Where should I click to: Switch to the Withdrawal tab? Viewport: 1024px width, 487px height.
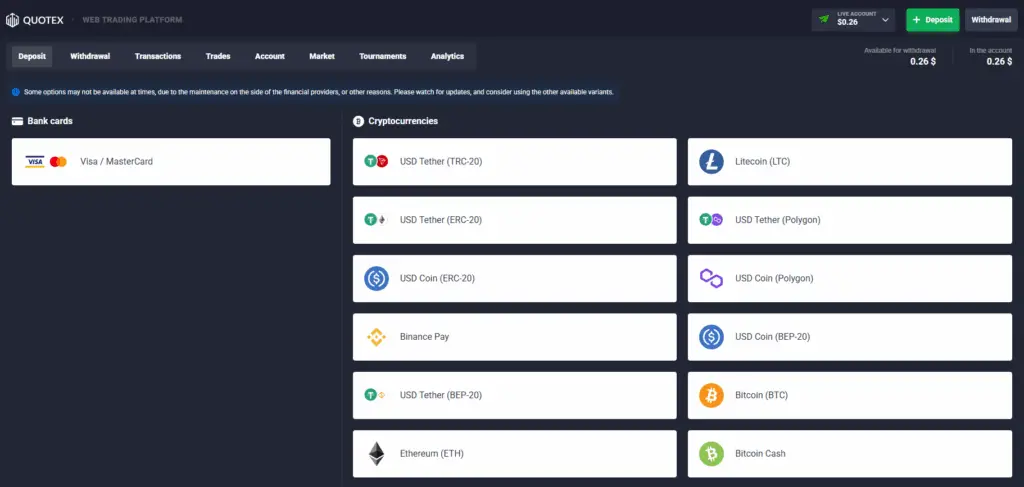point(90,56)
